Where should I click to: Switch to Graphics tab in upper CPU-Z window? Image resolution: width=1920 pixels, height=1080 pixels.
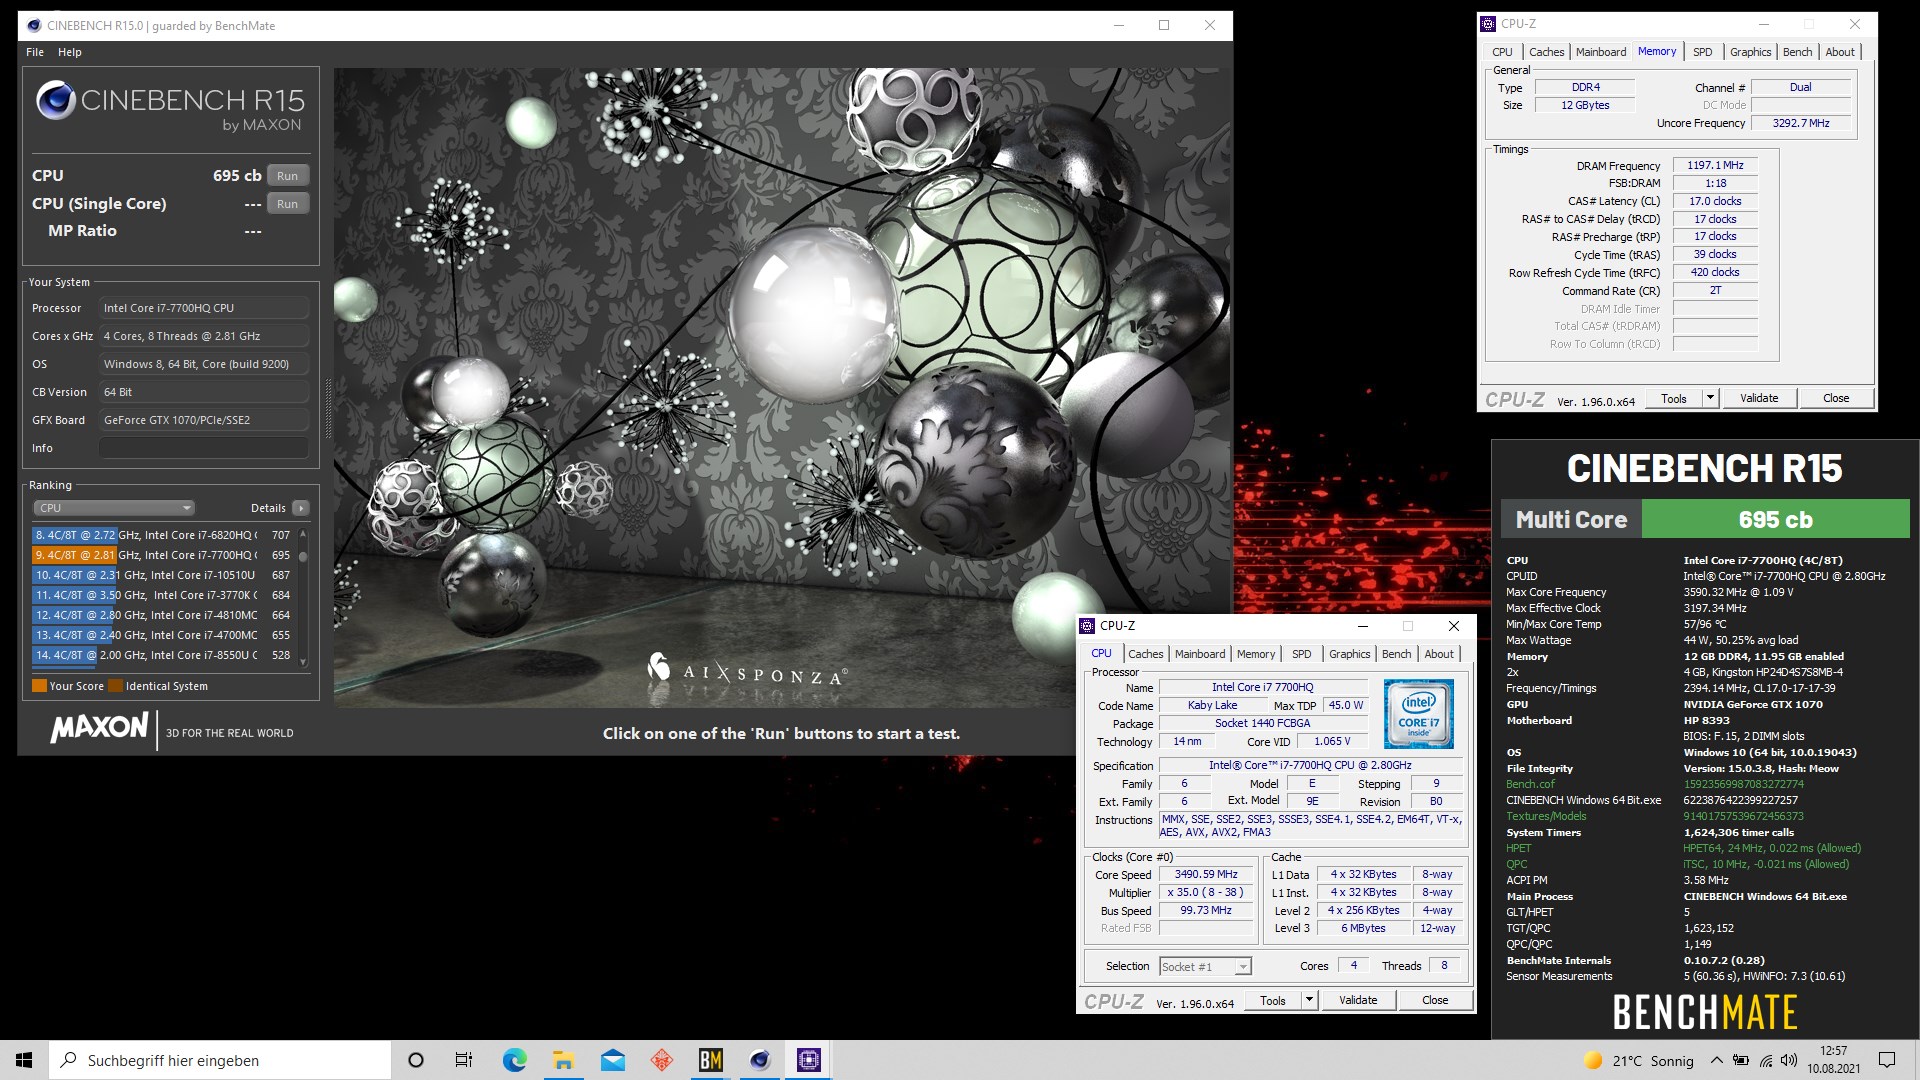click(1750, 52)
